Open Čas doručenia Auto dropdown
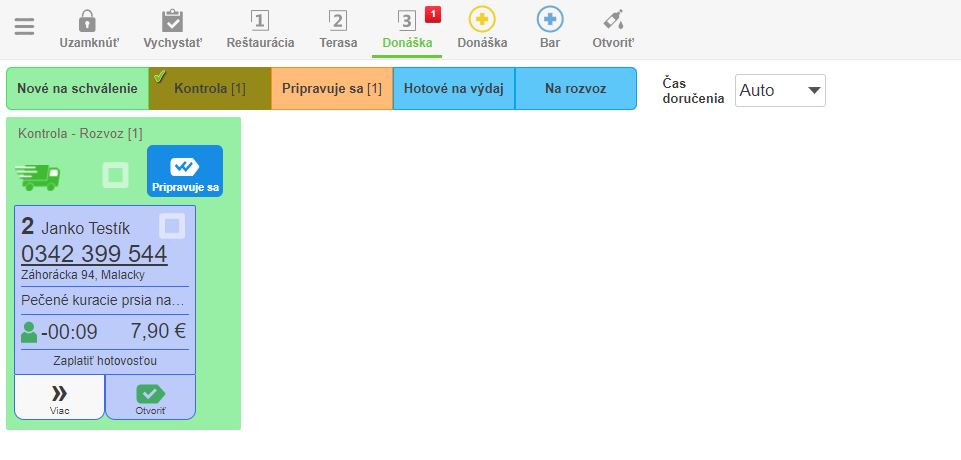 [780, 90]
